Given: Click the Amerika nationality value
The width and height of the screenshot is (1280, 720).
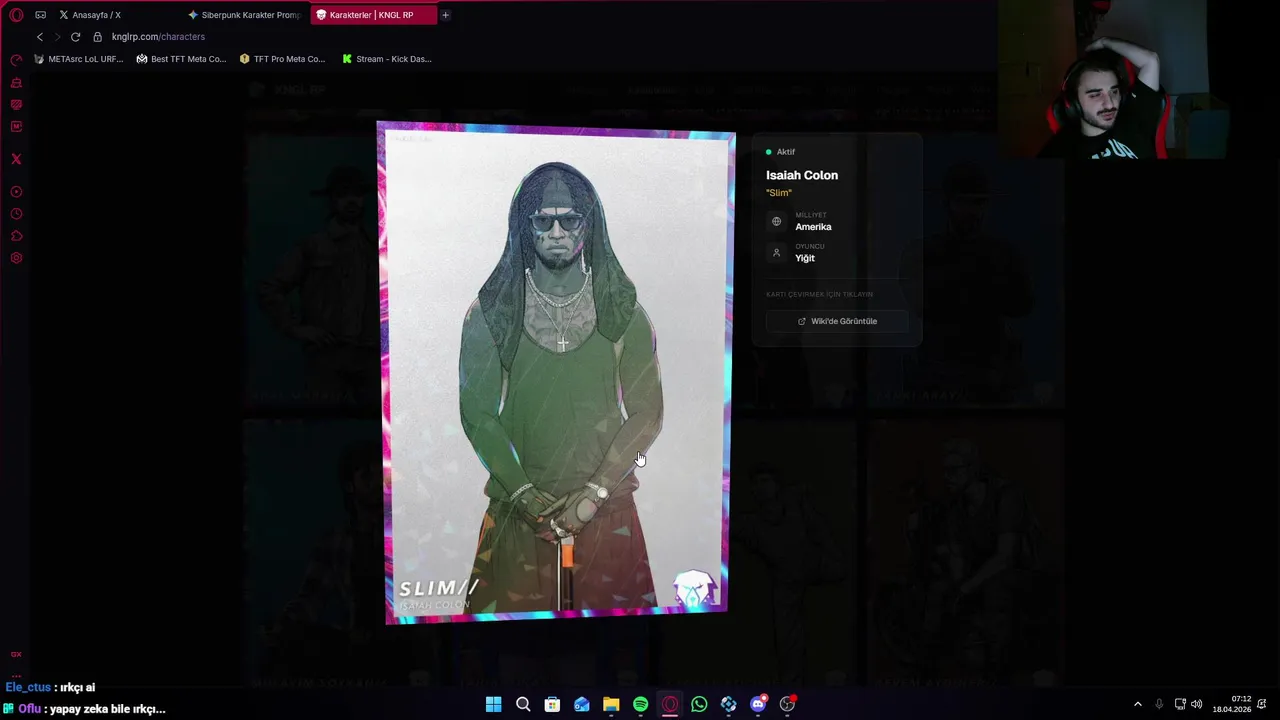Looking at the screenshot, I should [813, 227].
